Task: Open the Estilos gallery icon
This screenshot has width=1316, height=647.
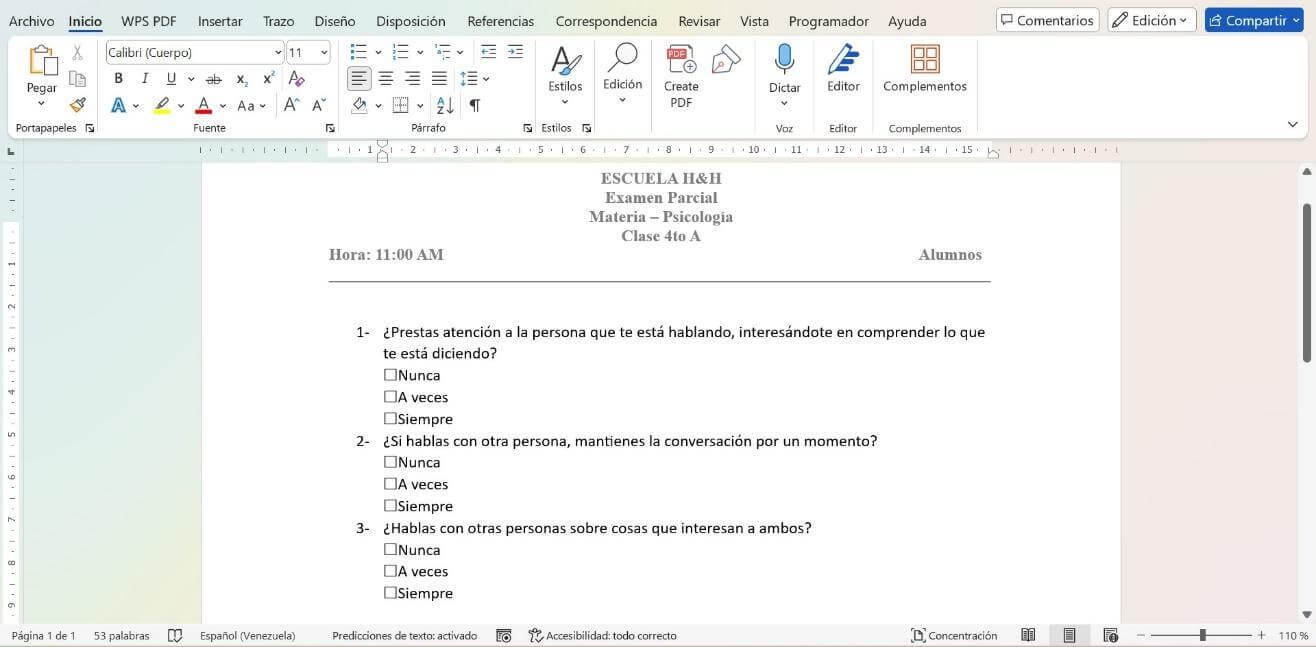Action: pyautogui.click(x=565, y=63)
